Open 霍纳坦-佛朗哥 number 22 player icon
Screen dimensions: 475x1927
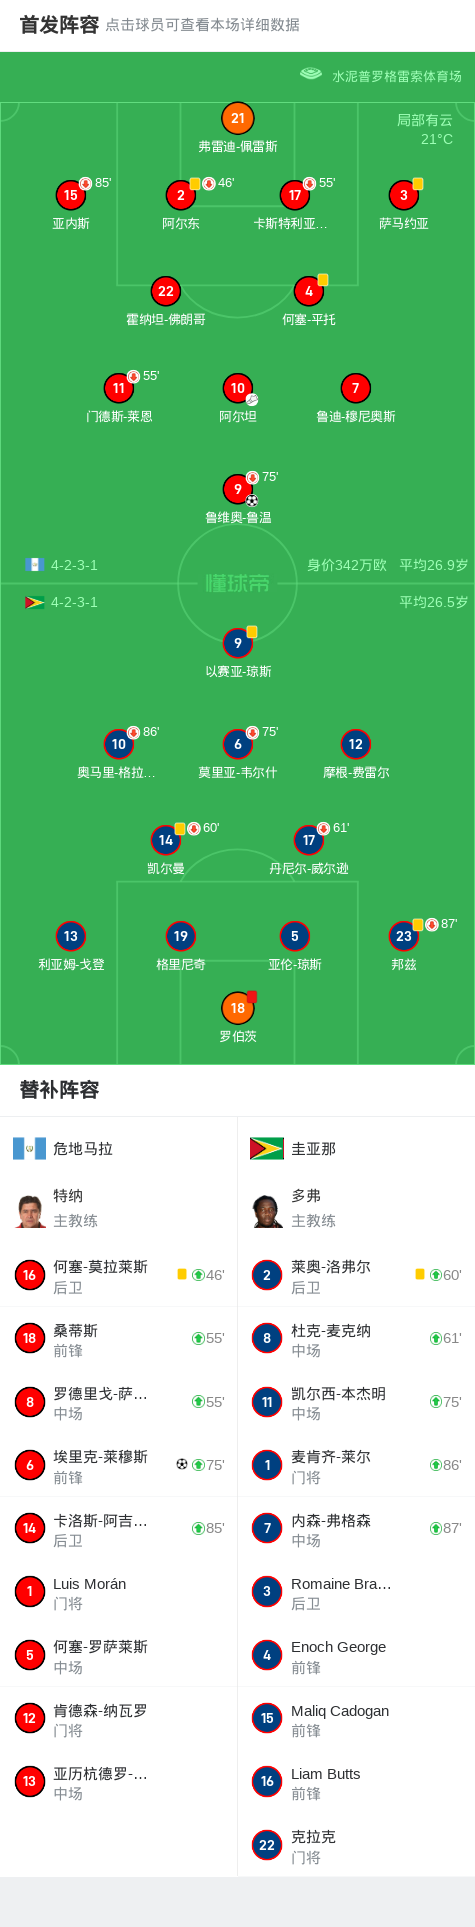point(166,291)
